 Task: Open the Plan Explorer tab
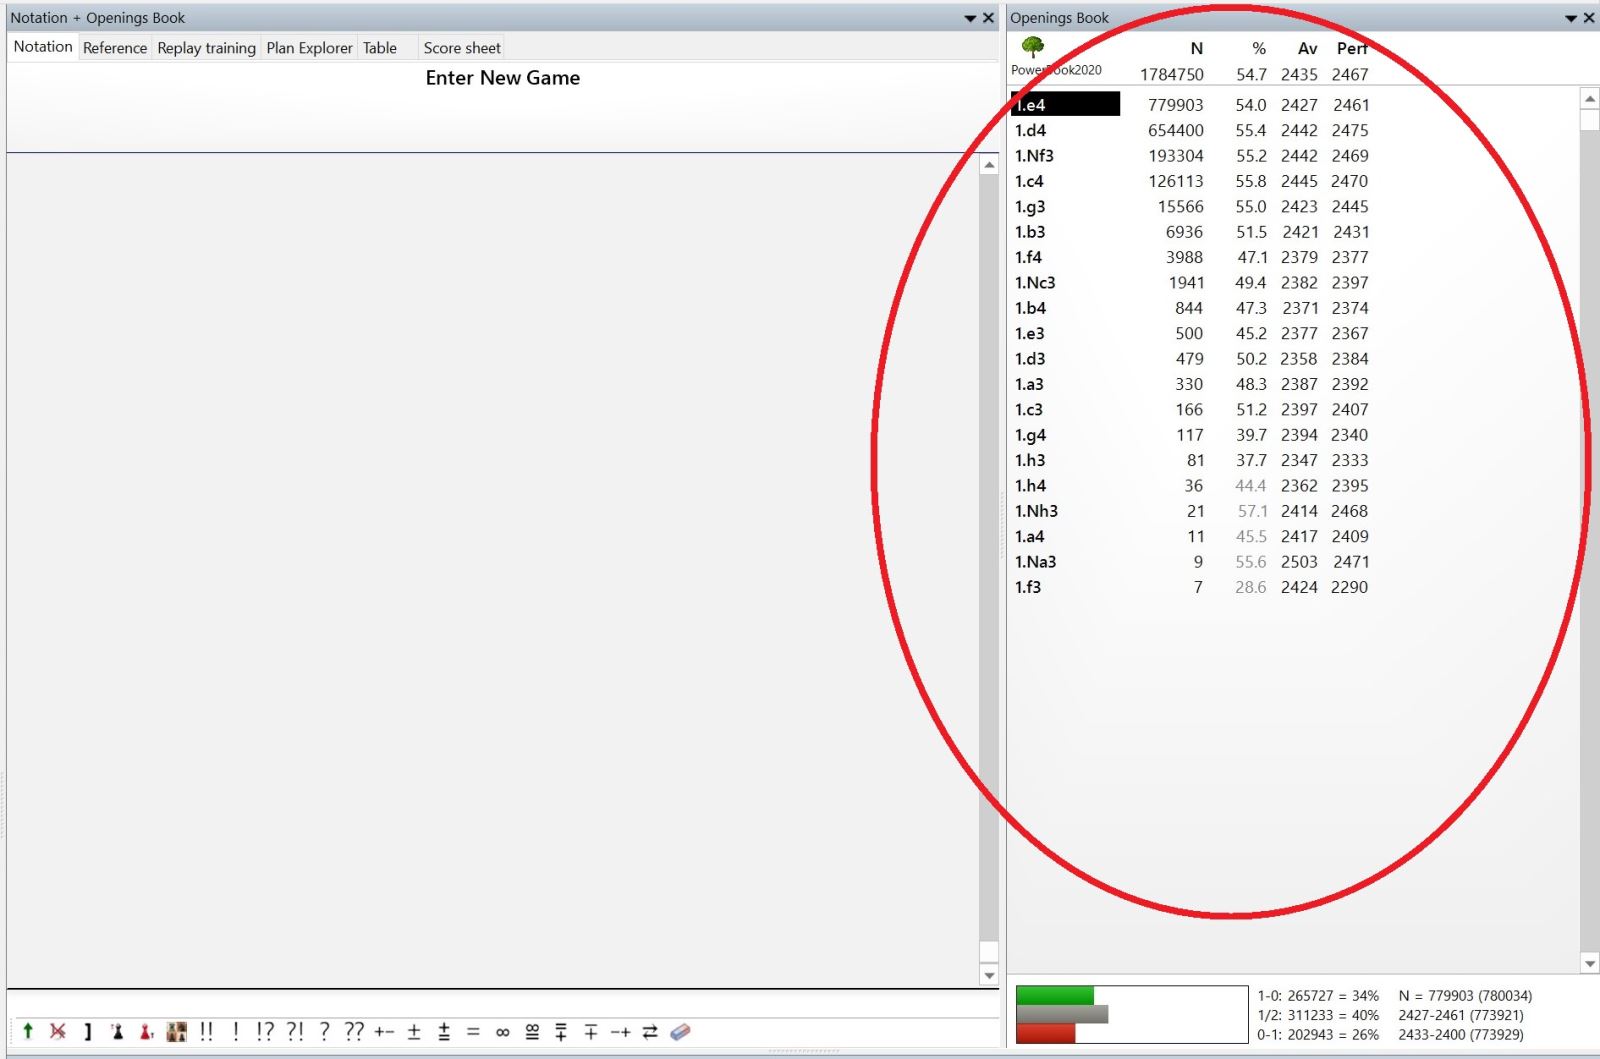(x=309, y=48)
